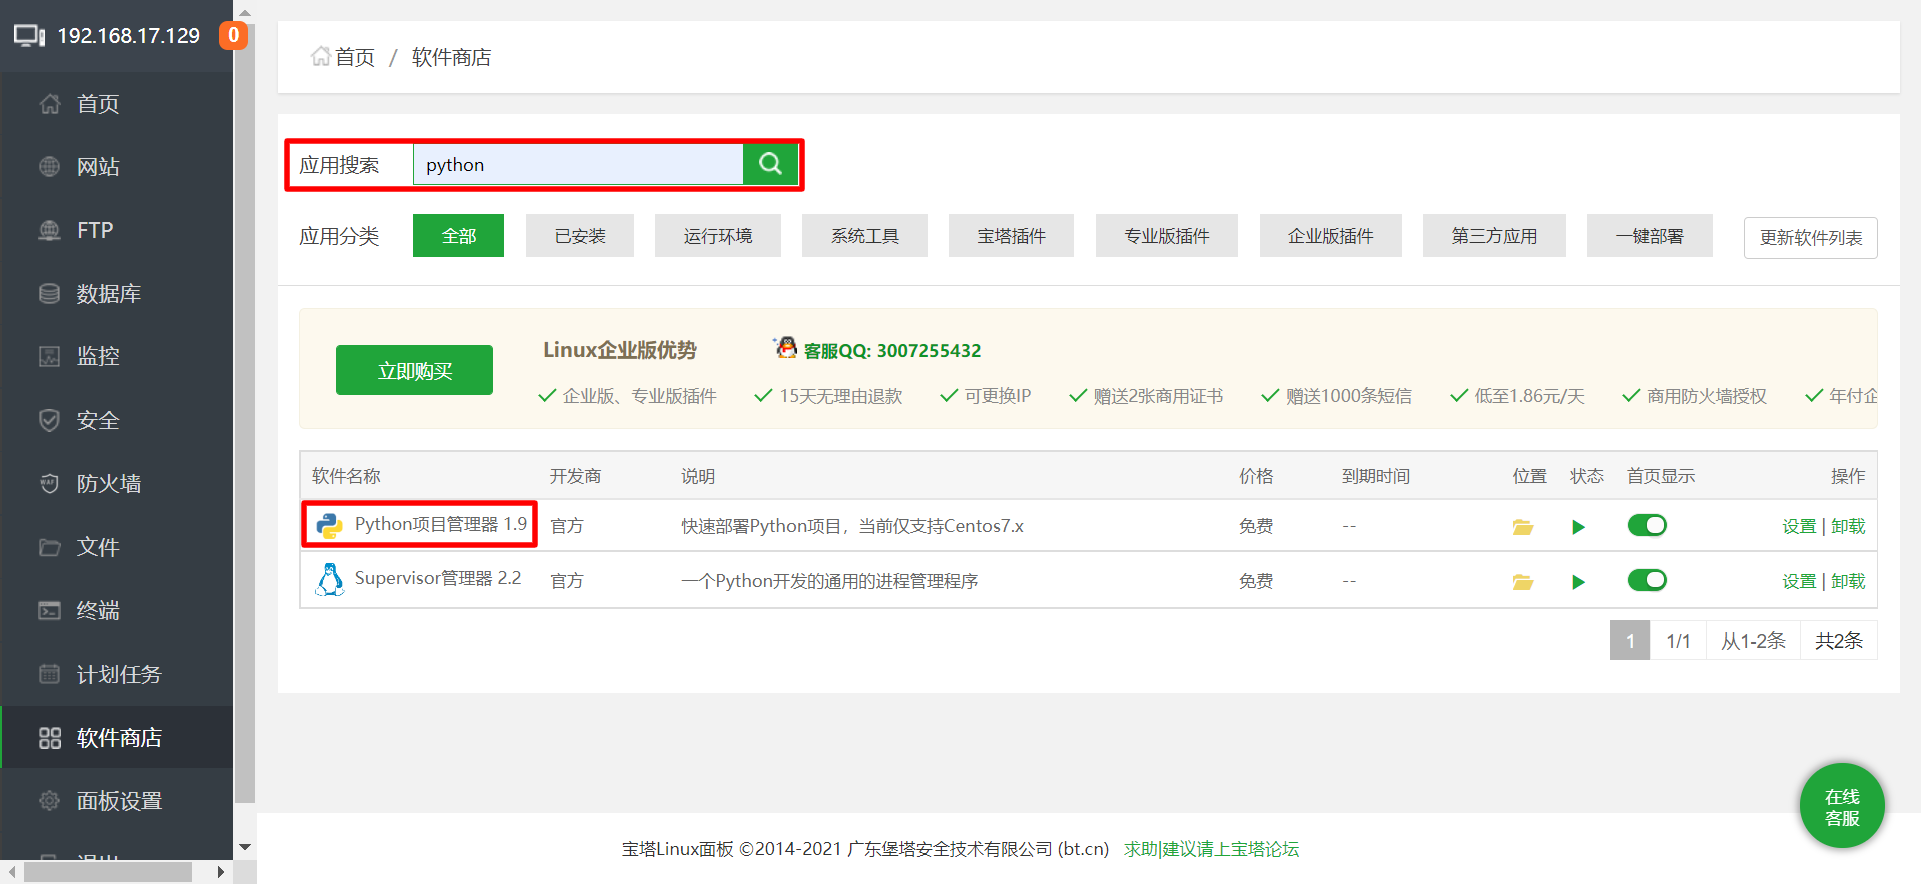Click the status play icon for Supervisor管理器
1921x884 pixels.
[1578, 582]
